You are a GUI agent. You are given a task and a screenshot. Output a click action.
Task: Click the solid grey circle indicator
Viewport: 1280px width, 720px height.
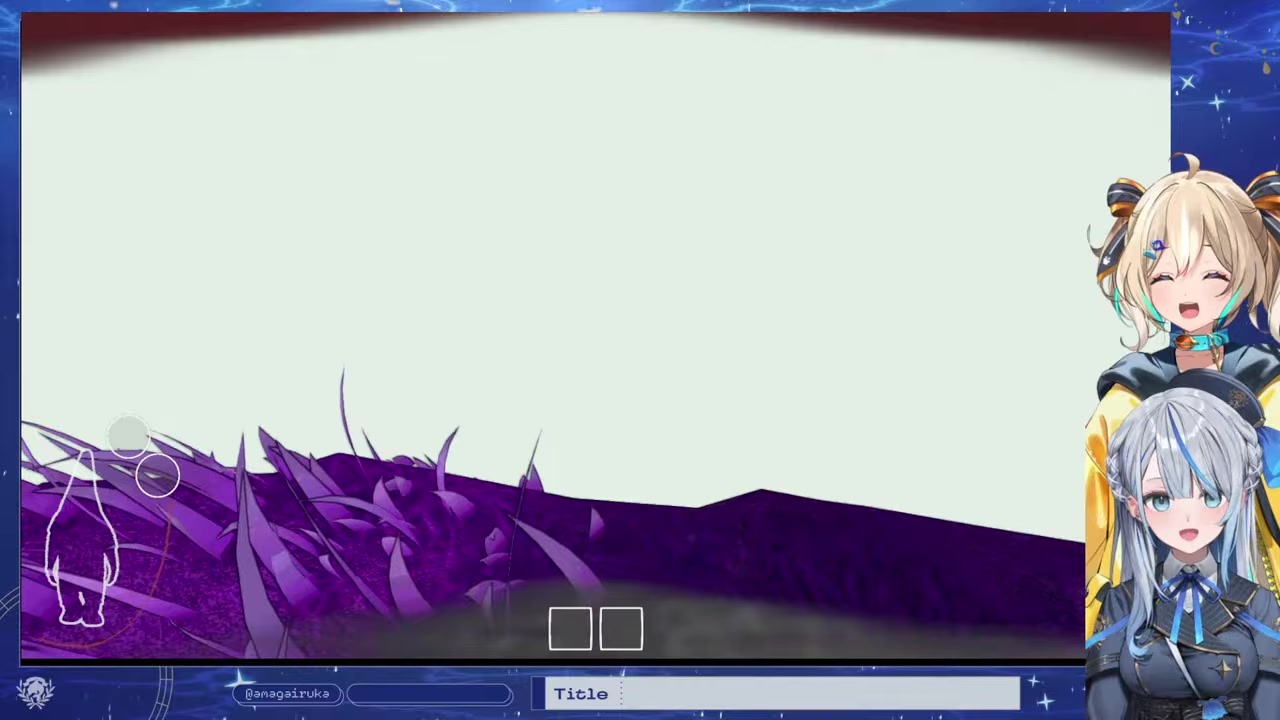point(128,435)
